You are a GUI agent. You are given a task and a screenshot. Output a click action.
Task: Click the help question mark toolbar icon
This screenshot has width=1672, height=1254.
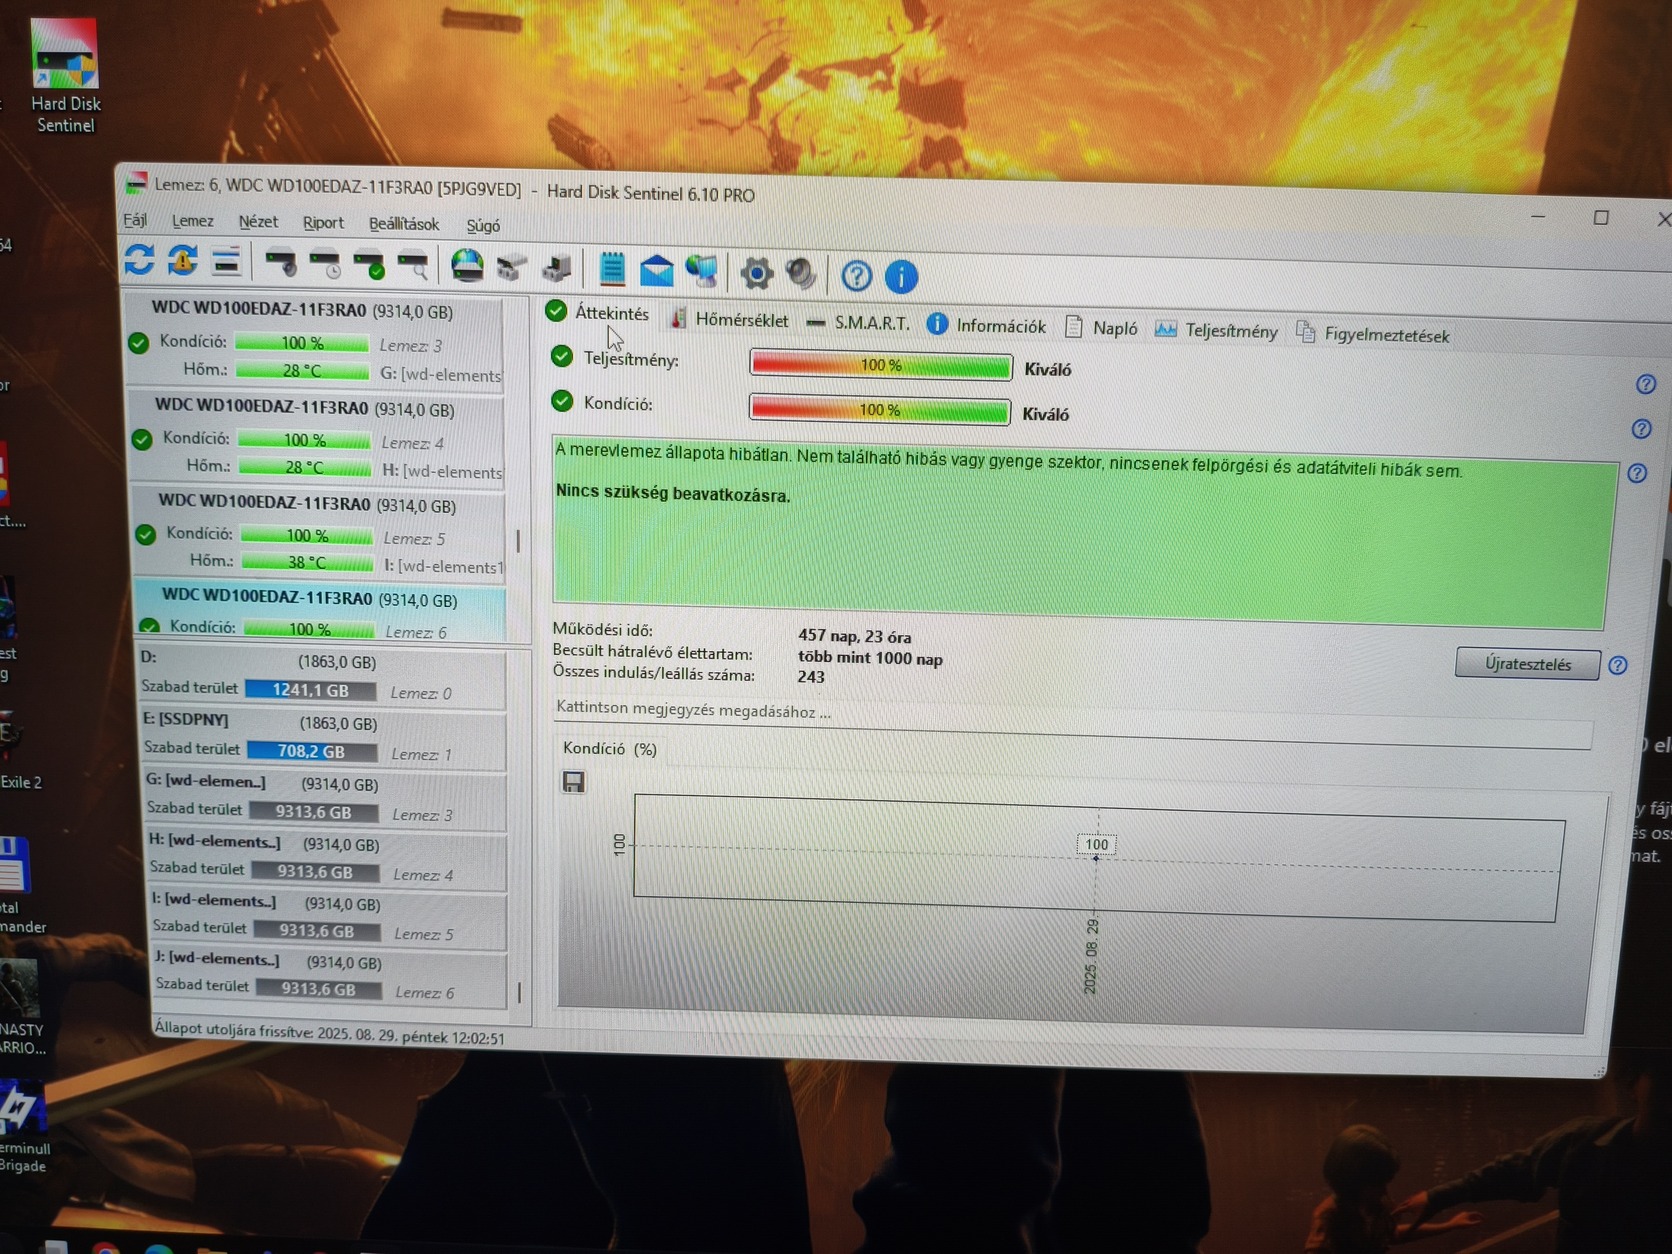click(x=856, y=275)
